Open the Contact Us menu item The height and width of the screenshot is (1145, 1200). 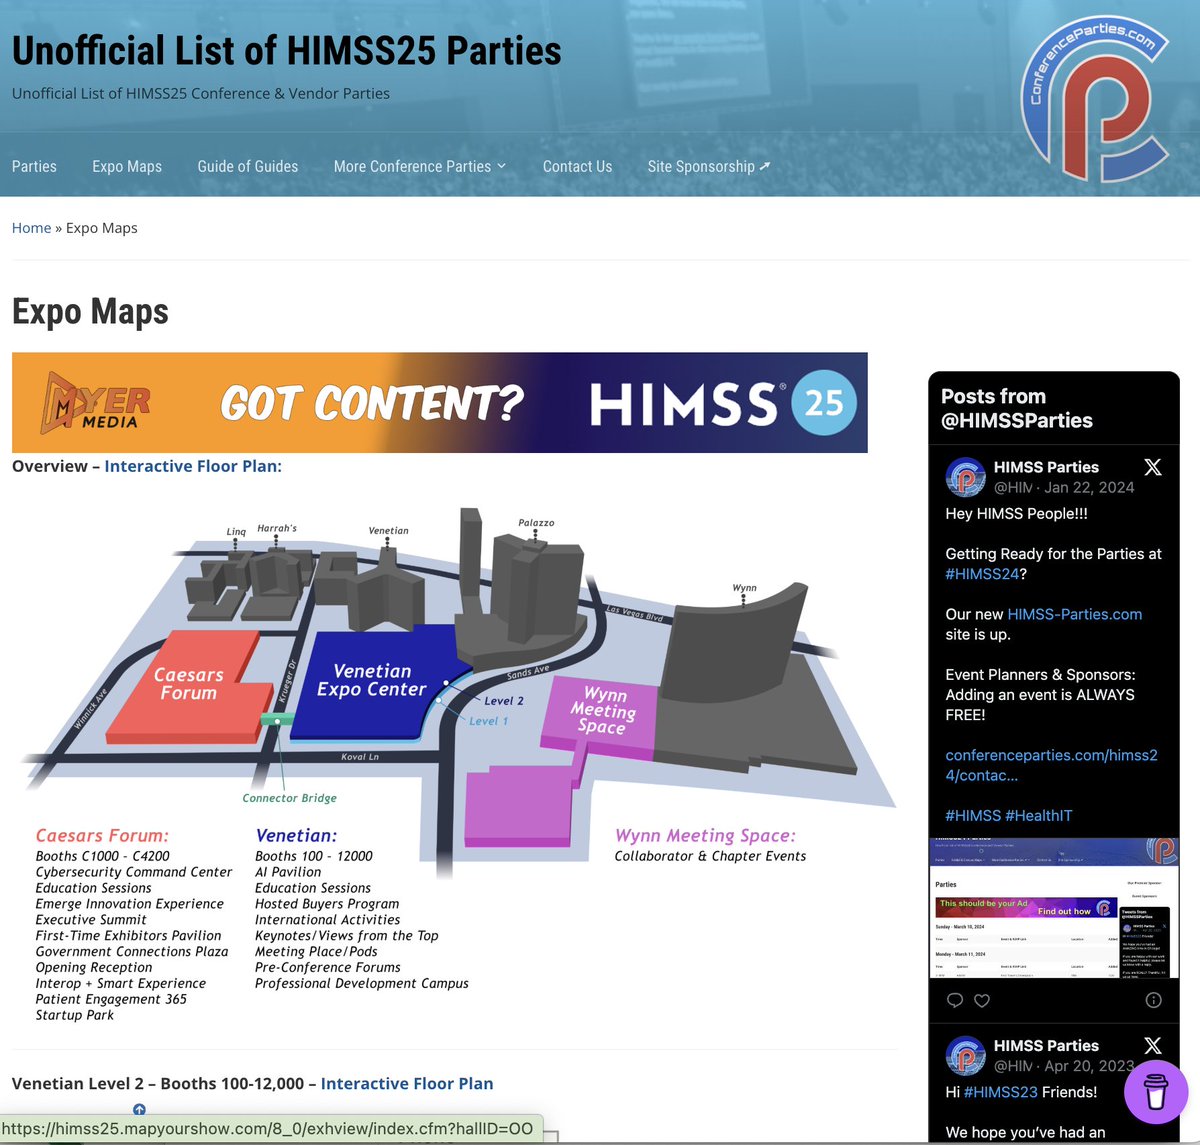pos(577,166)
